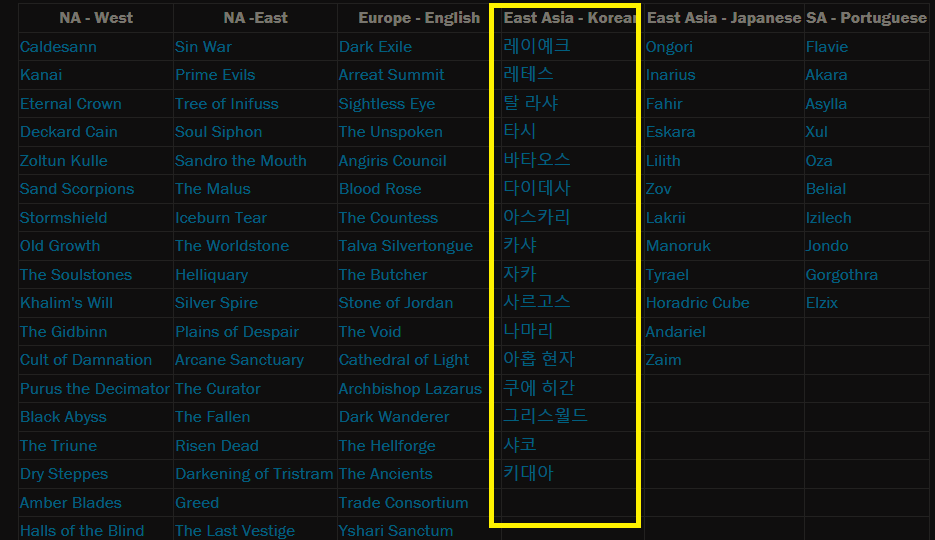Open the Helliquary link
This screenshot has height=540, width=935.
pyautogui.click(x=211, y=275)
